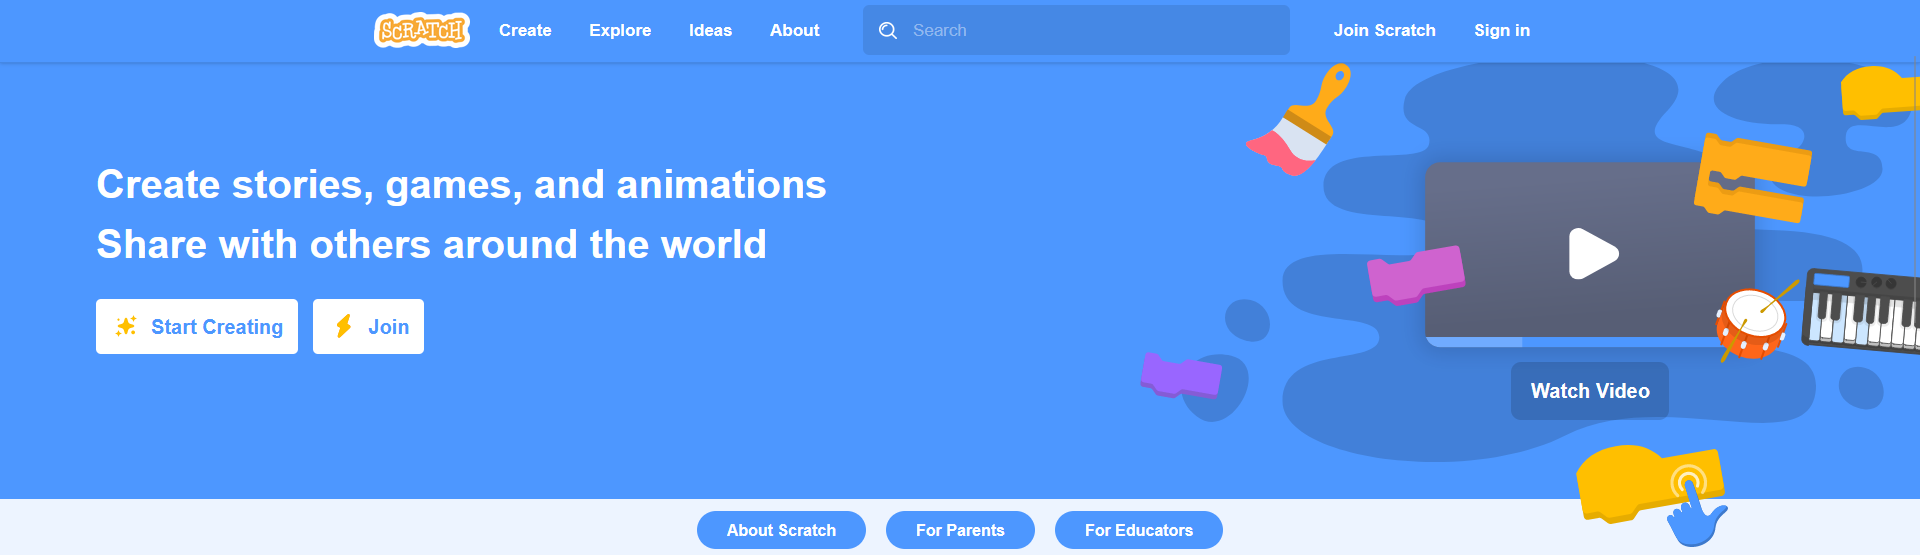Play the intro video

click(x=1592, y=253)
